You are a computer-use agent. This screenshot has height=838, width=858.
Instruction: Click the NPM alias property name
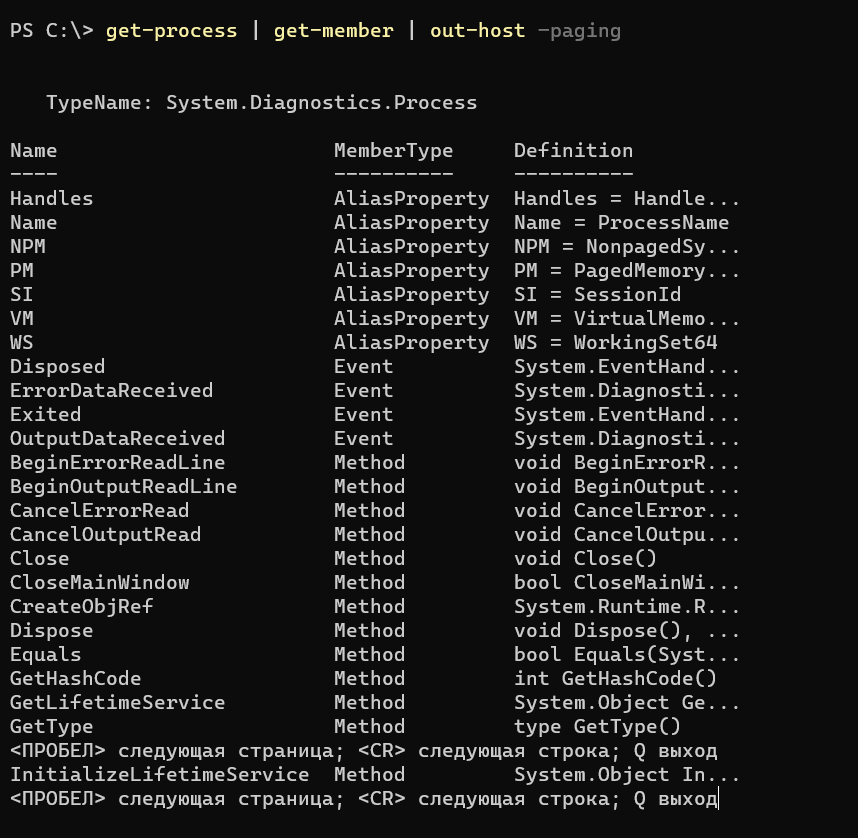(x=27, y=246)
